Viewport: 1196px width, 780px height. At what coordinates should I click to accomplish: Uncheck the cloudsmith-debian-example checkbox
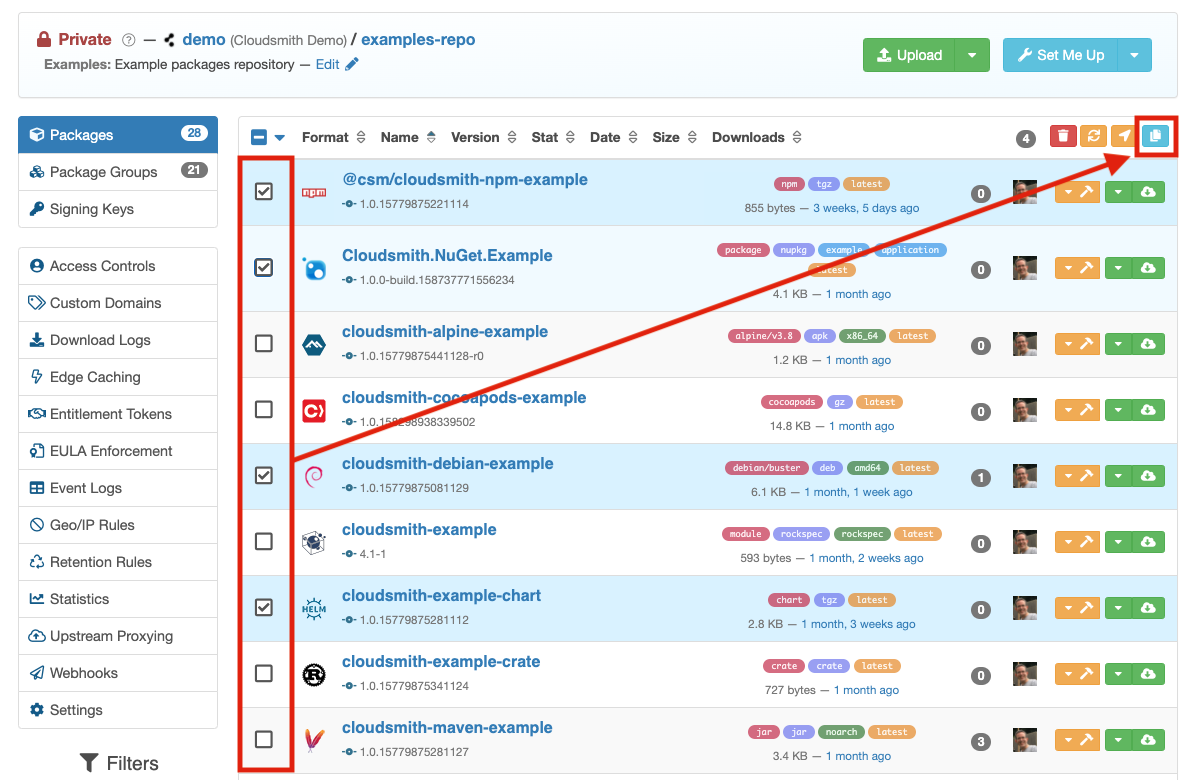264,476
